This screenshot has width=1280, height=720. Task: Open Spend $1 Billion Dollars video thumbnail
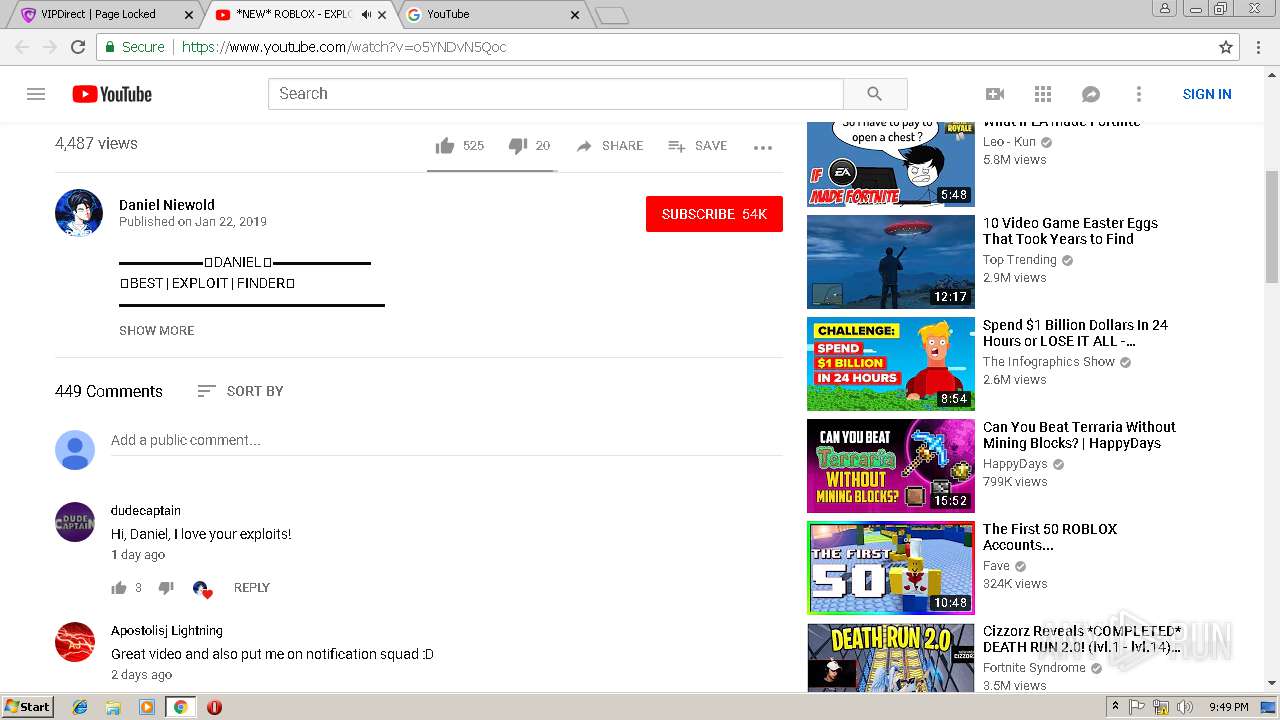891,364
